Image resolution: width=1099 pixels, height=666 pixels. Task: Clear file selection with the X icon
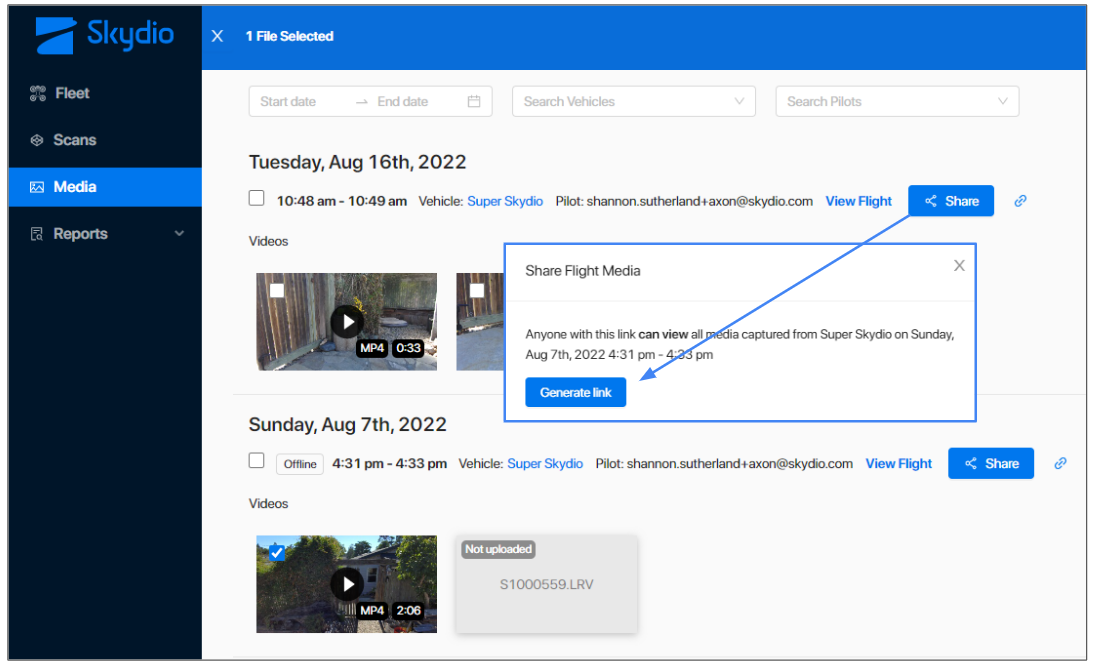click(217, 36)
